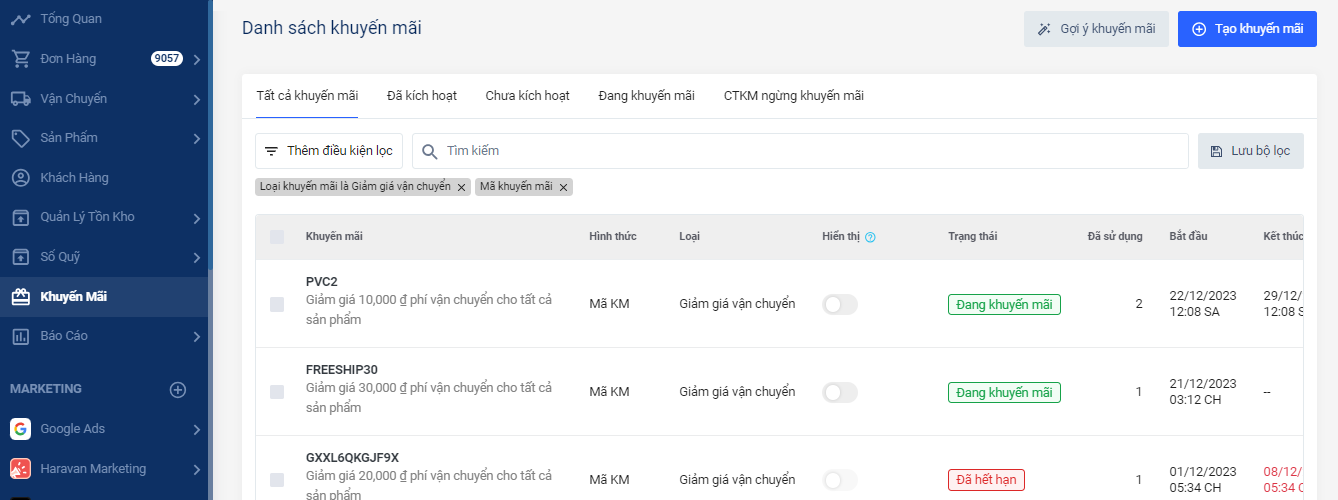This screenshot has width=1338, height=500.
Task: Expand the Báo Cáo submenu arrow
Action: (x=197, y=337)
